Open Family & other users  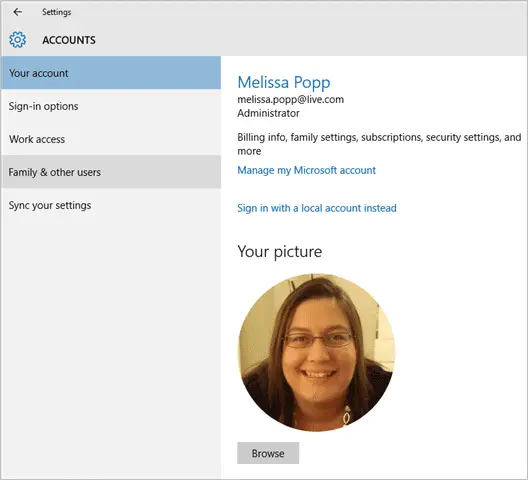(x=111, y=172)
